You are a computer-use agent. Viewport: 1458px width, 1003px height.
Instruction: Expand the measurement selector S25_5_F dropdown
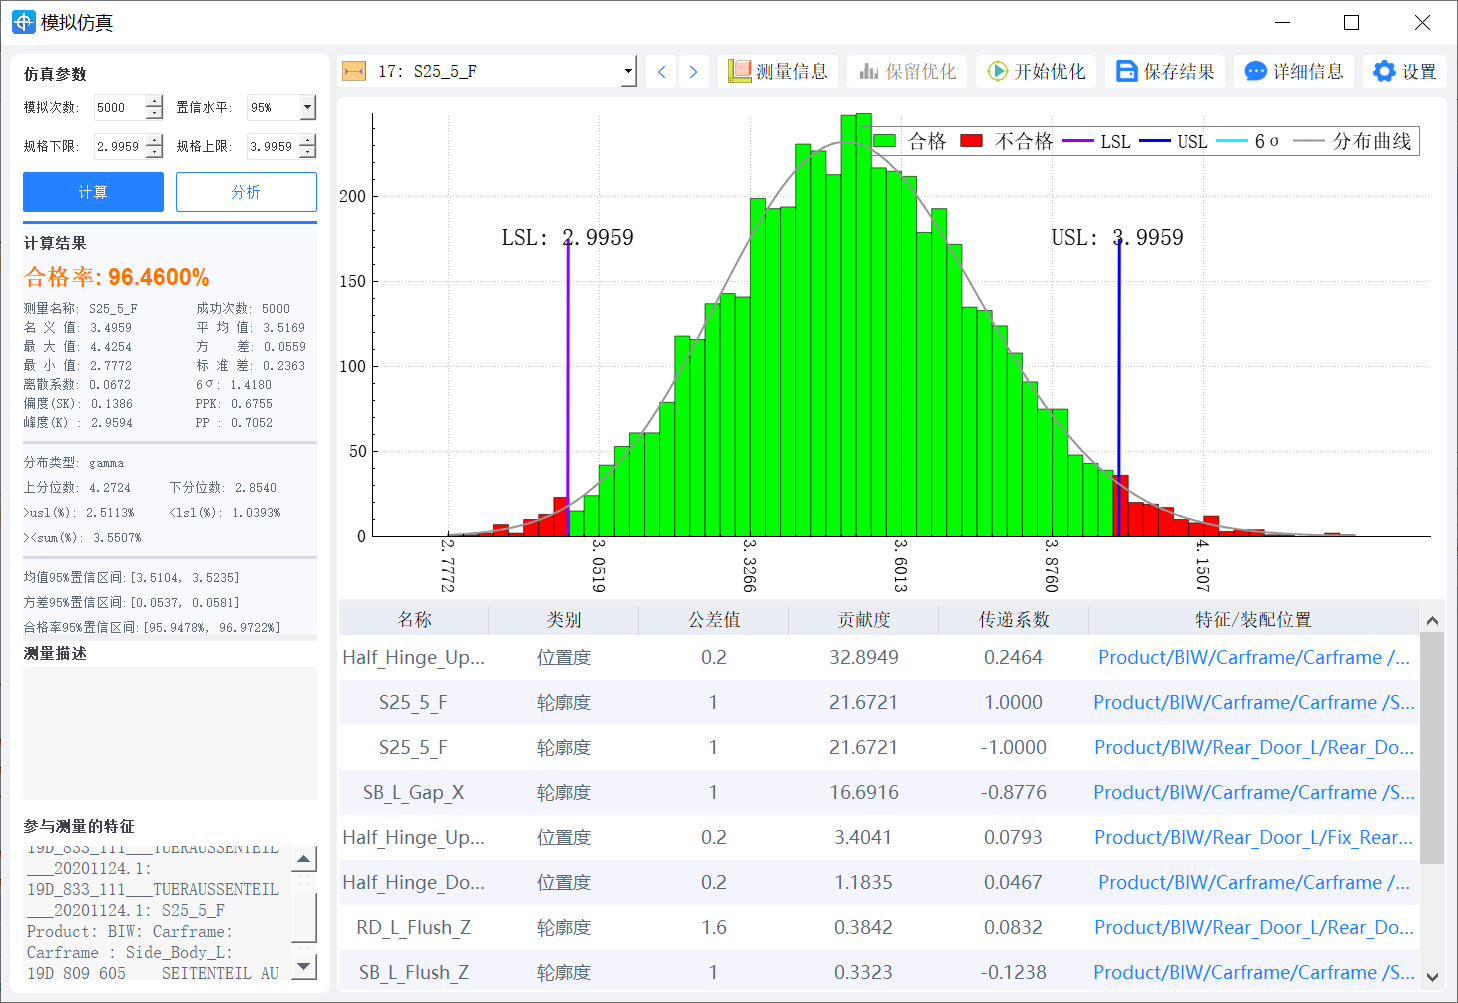[628, 72]
